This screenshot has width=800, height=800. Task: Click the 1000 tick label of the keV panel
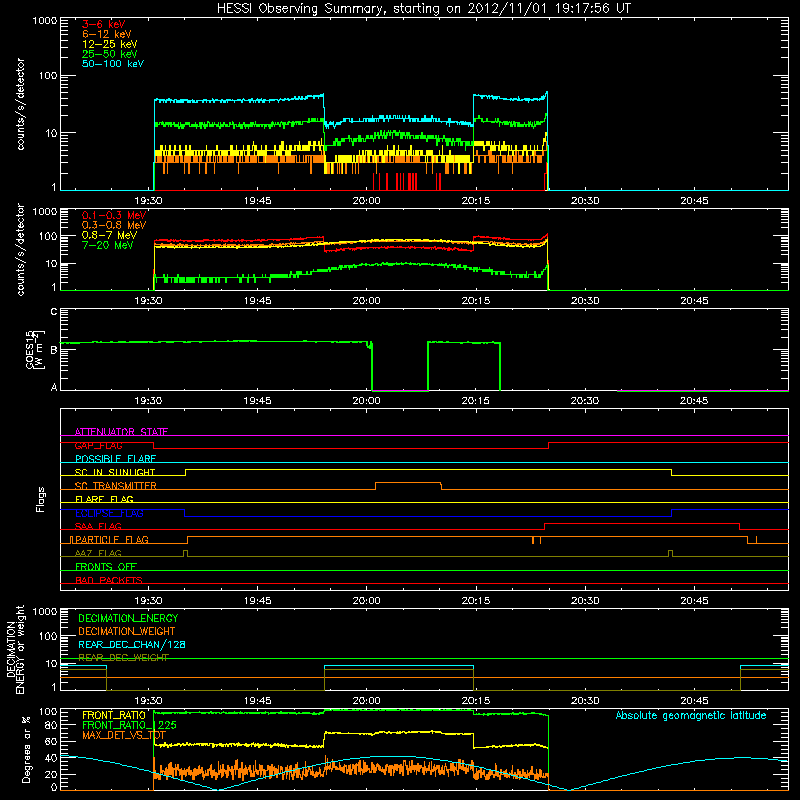45,21
